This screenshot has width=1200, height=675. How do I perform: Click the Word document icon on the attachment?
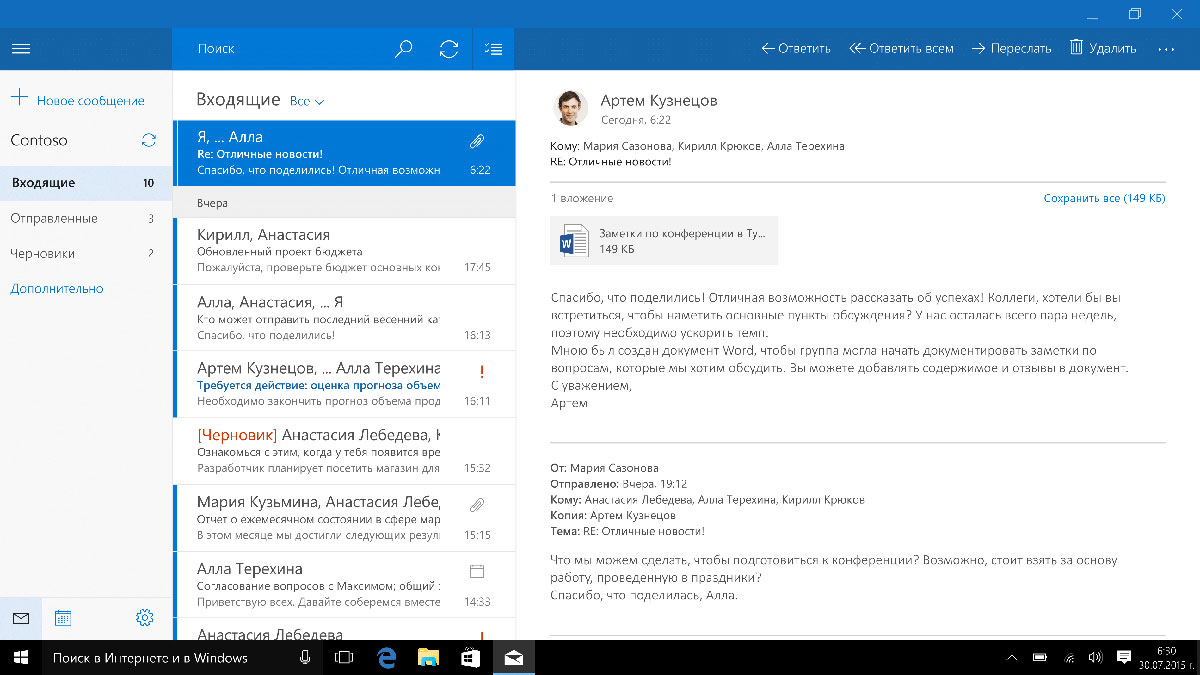574,241
